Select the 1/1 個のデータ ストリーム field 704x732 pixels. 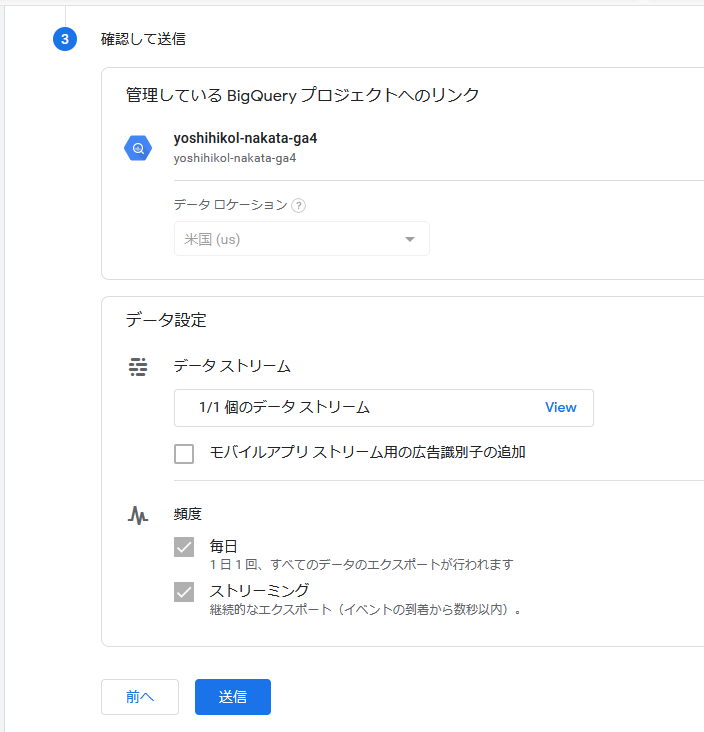point(384,408)
